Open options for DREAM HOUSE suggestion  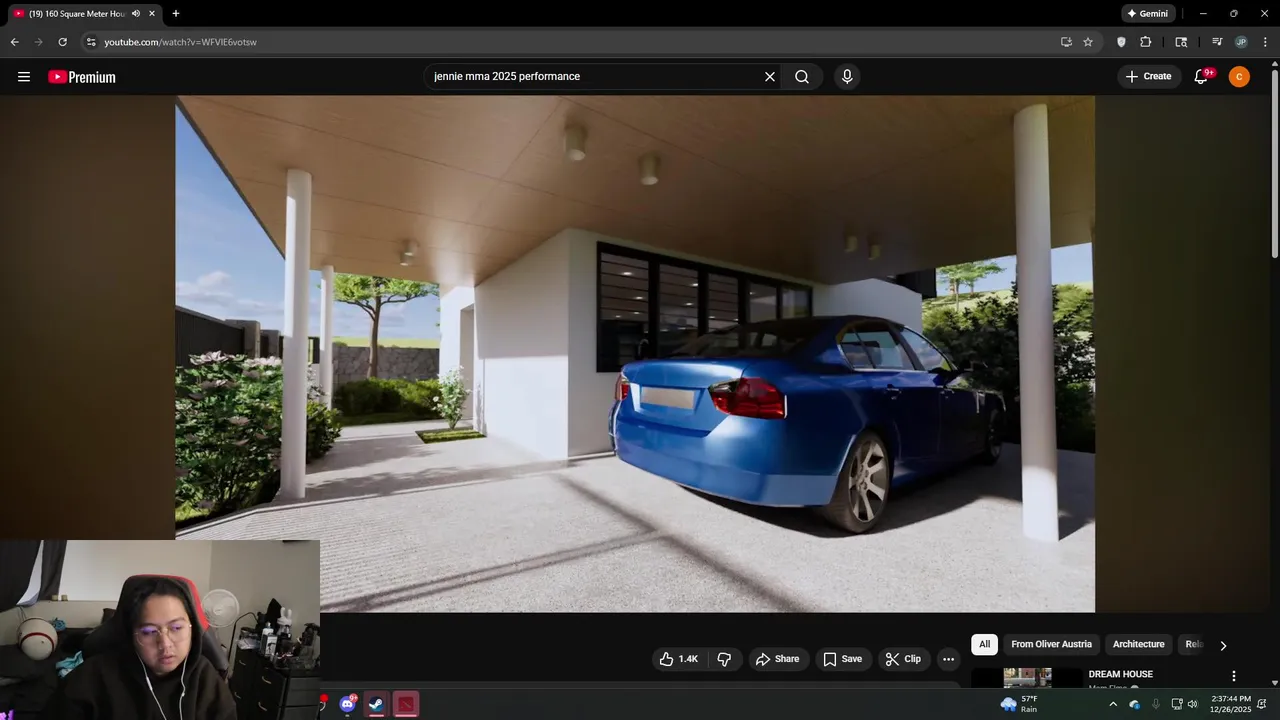pyautogui.click(x=1234, y=676)
